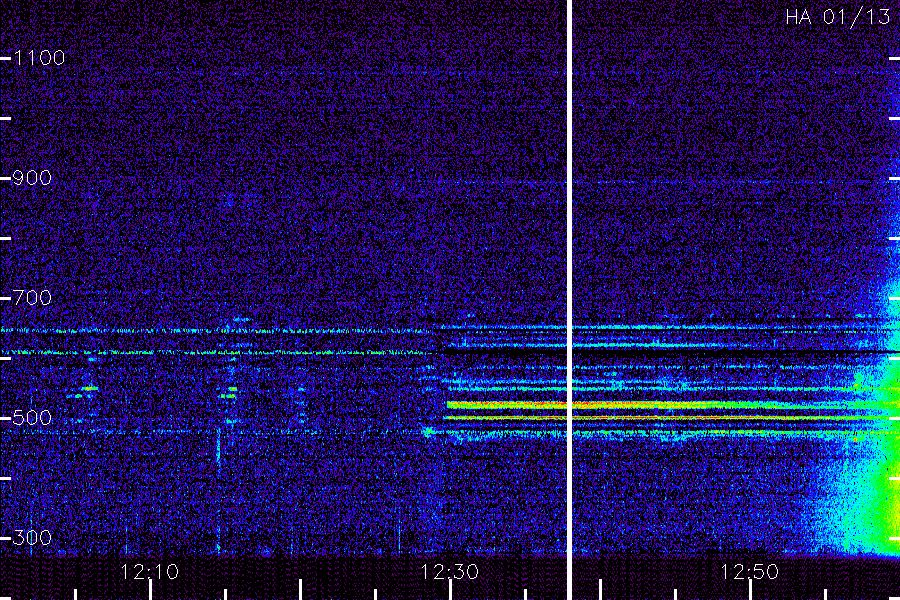Click the 700 frequency axis label
Image resolution: width=900 pixels, height=600 pixels.
click(x=32, y=298)
